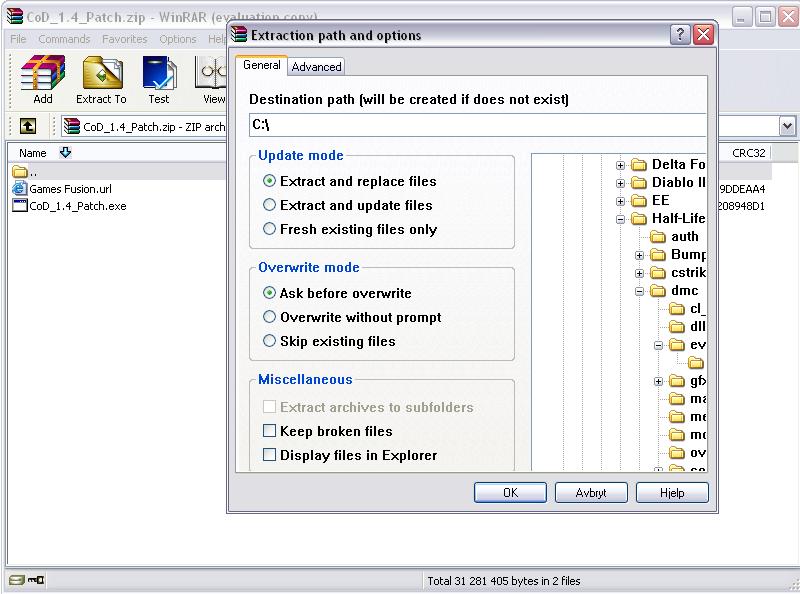Select the Half-Life folder icon
Screen dimensions: 800x594
pyautogui.click(x=639, y=218)
